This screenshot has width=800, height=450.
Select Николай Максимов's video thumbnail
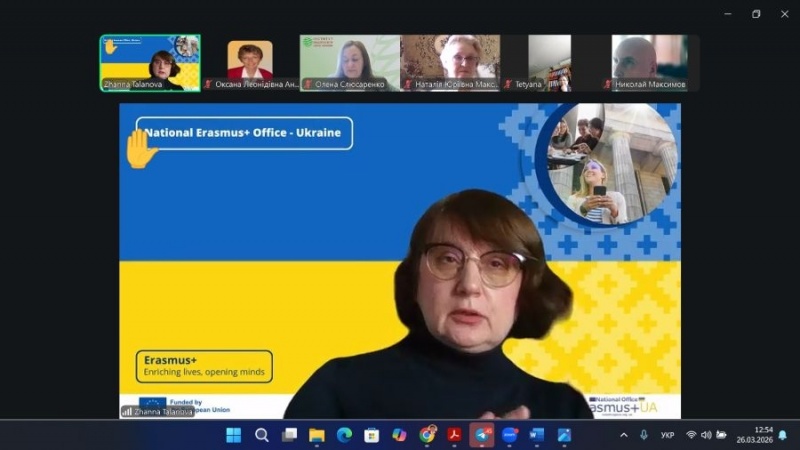649,62
